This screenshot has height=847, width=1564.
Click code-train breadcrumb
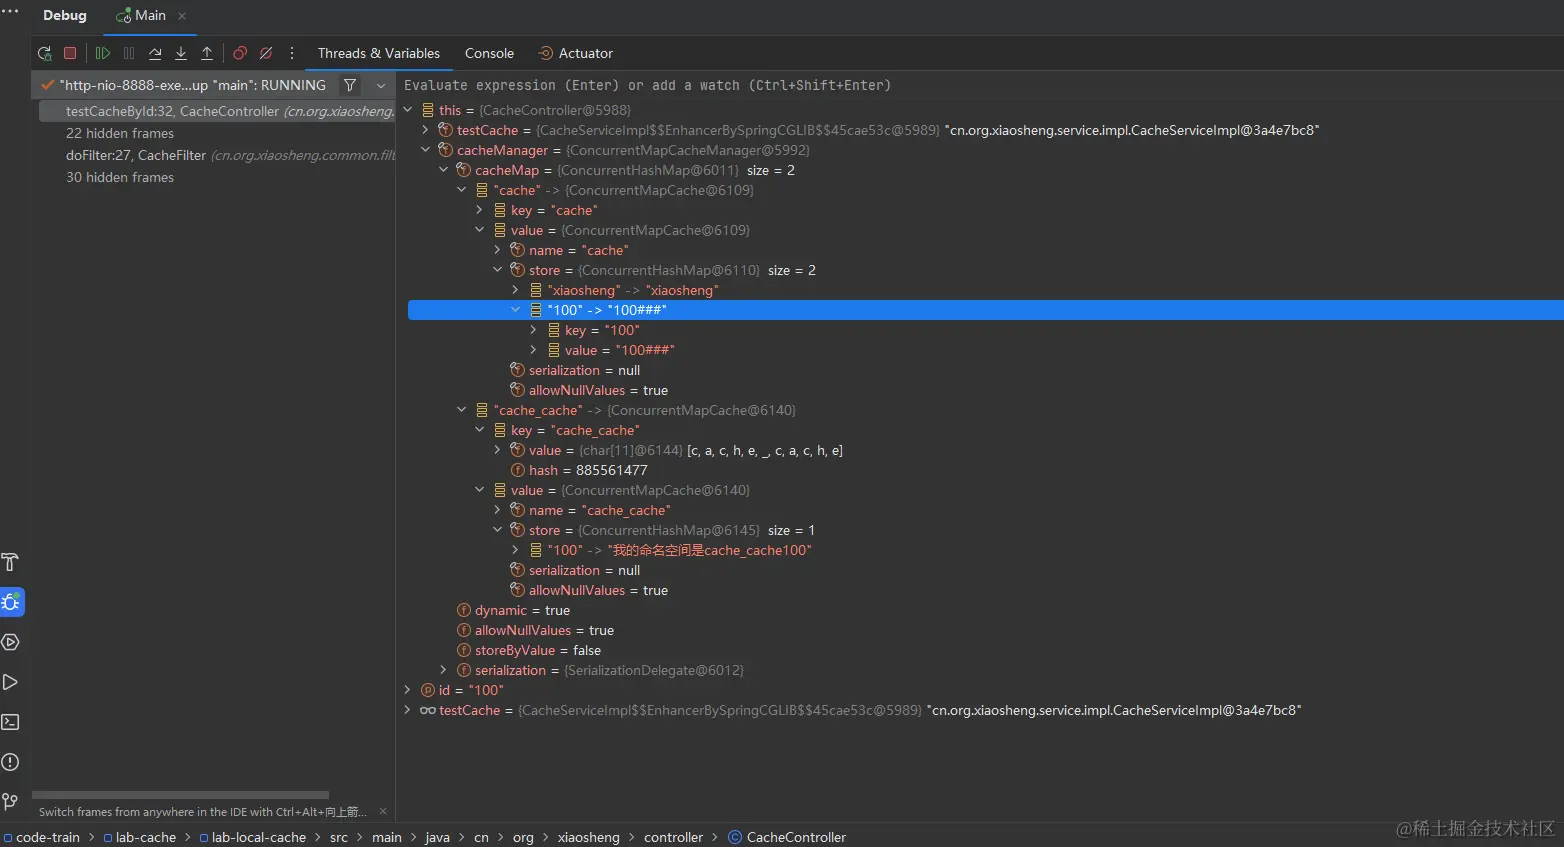click(x=41, y=837)
